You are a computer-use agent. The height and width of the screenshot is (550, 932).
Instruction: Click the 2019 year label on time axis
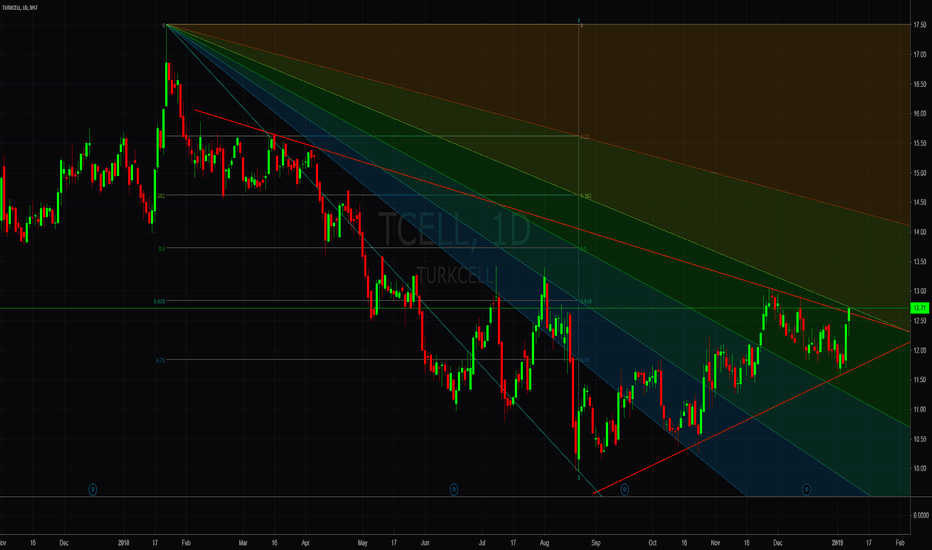point(837,543)
